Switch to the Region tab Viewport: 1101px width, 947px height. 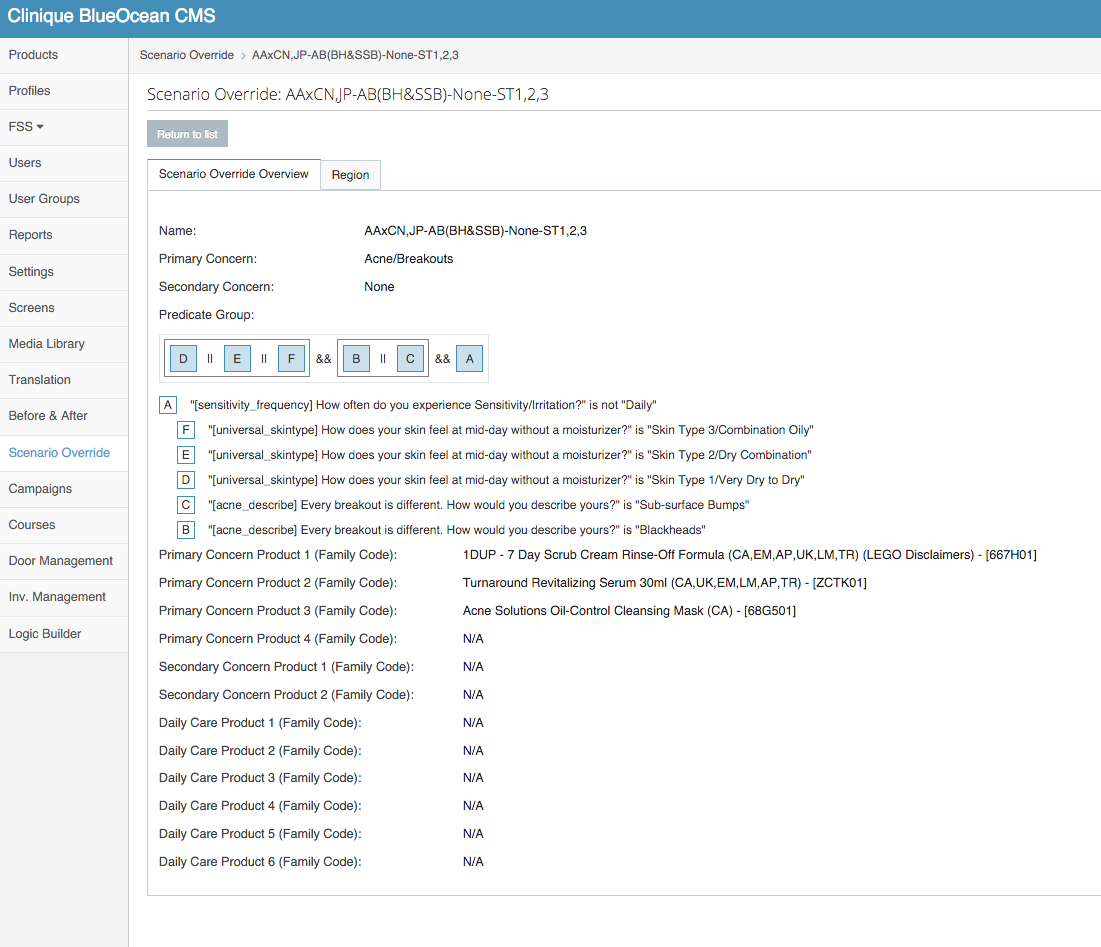pos(350,175)
